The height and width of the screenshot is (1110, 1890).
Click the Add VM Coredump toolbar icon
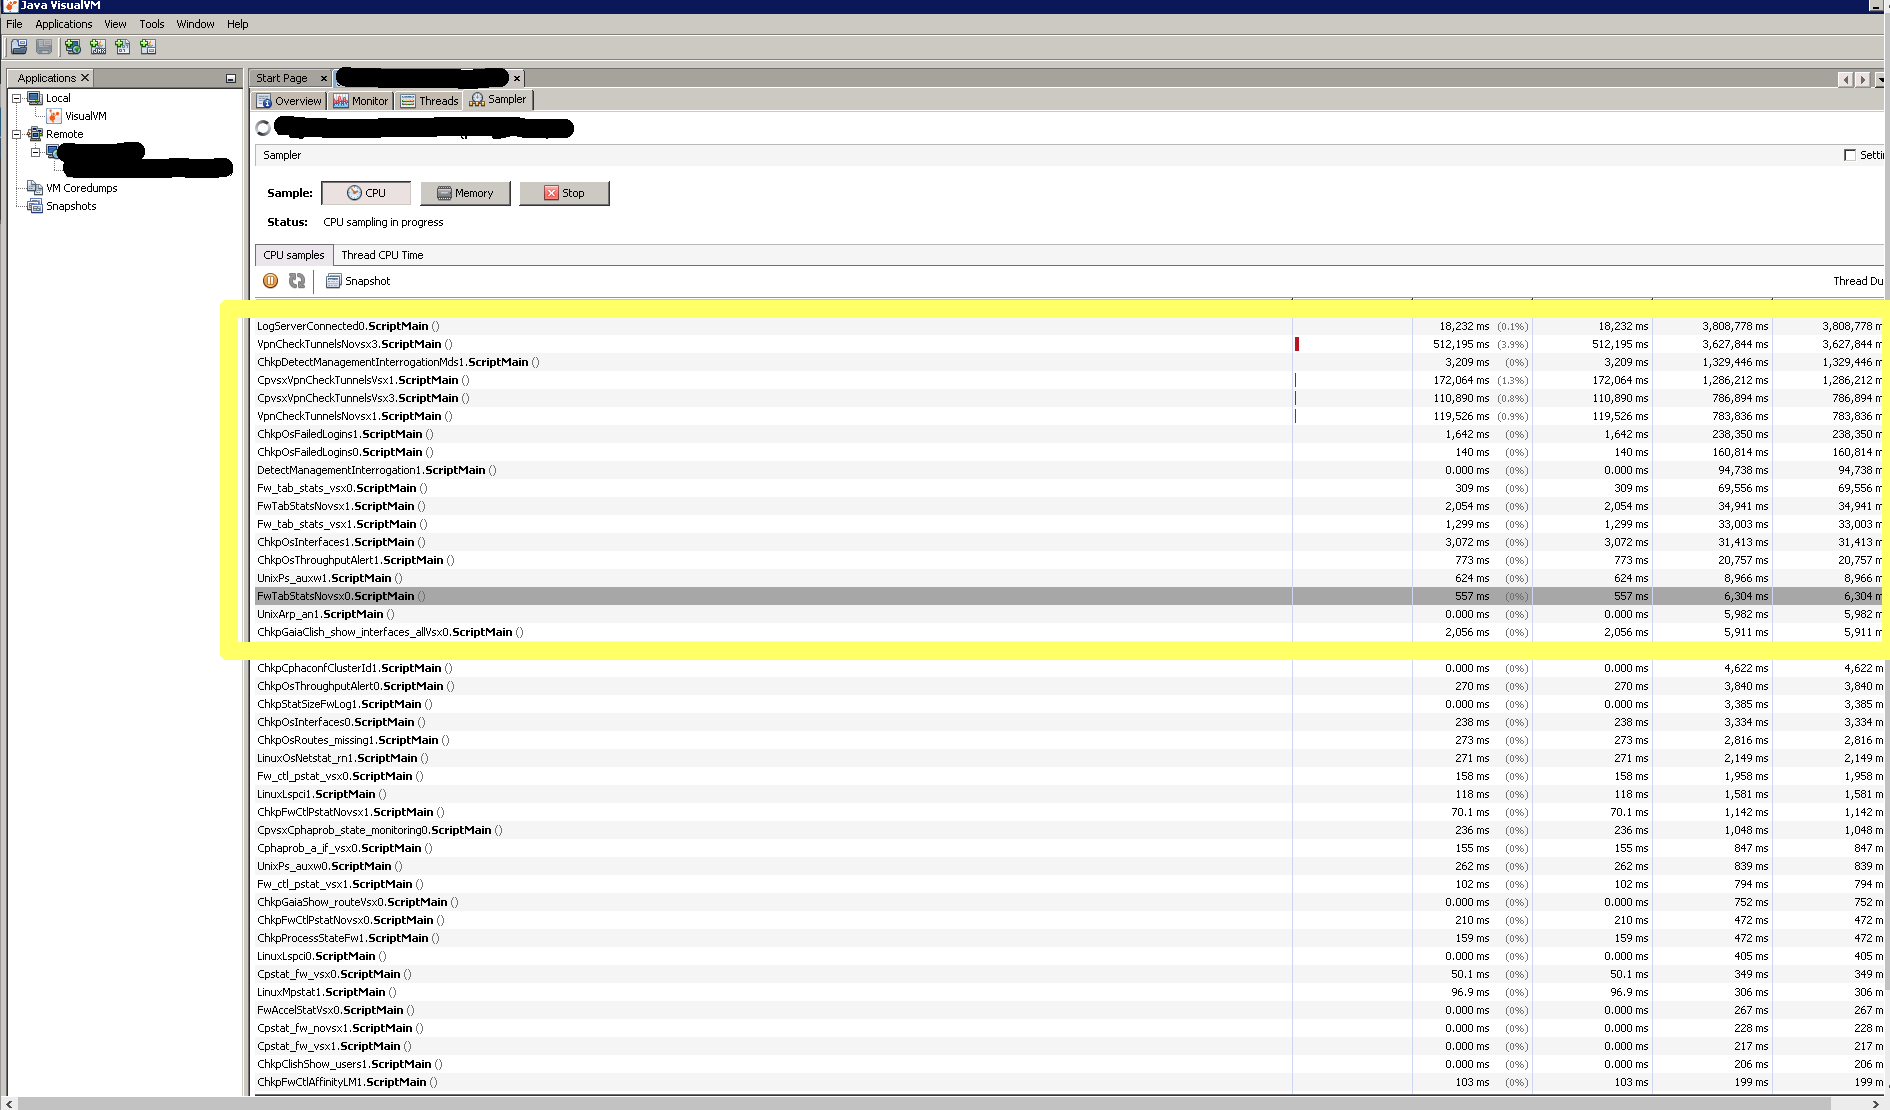(123, 47)
